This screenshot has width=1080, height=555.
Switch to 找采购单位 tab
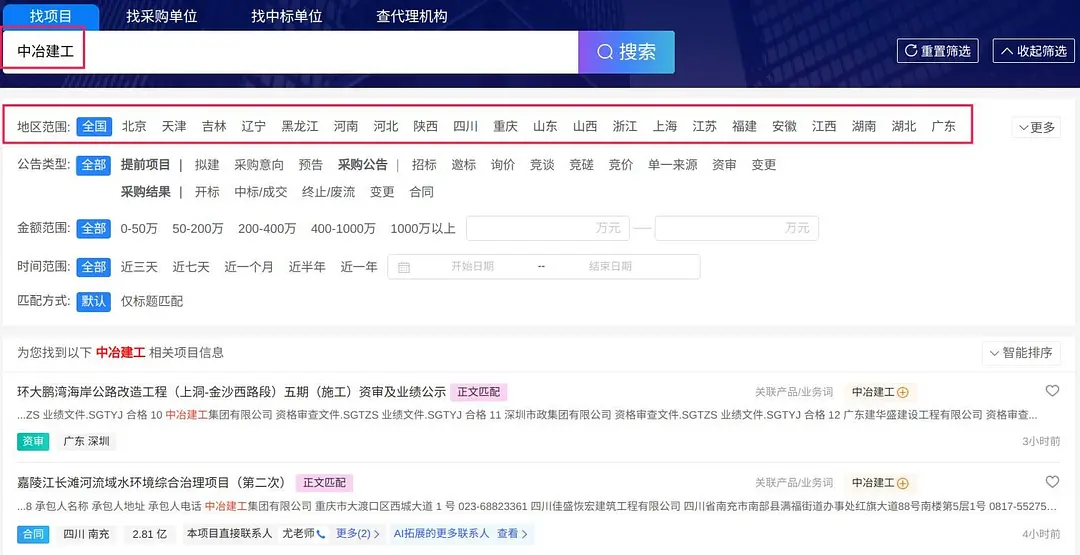162,17
